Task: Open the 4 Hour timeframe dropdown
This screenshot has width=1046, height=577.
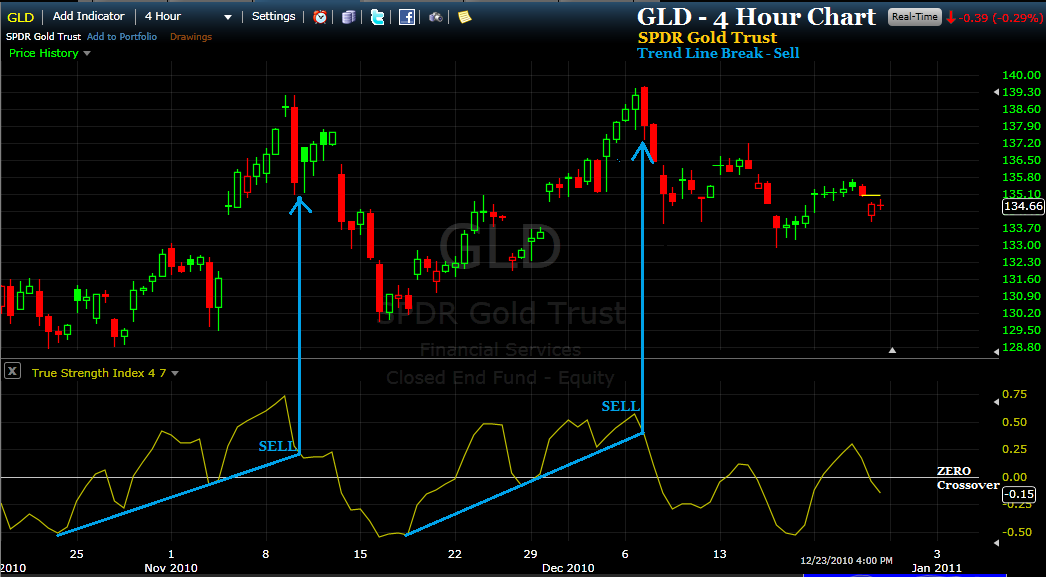Action: click(188, 17)
